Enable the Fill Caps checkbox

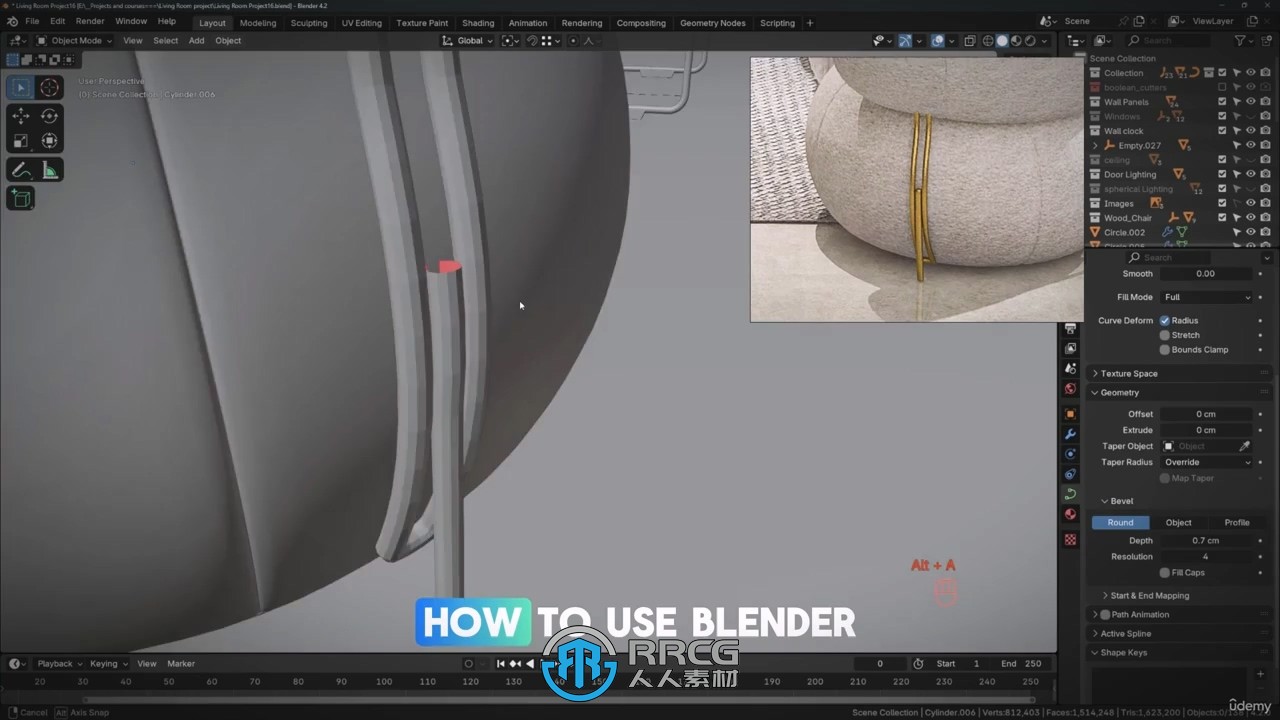[1164, 573]
